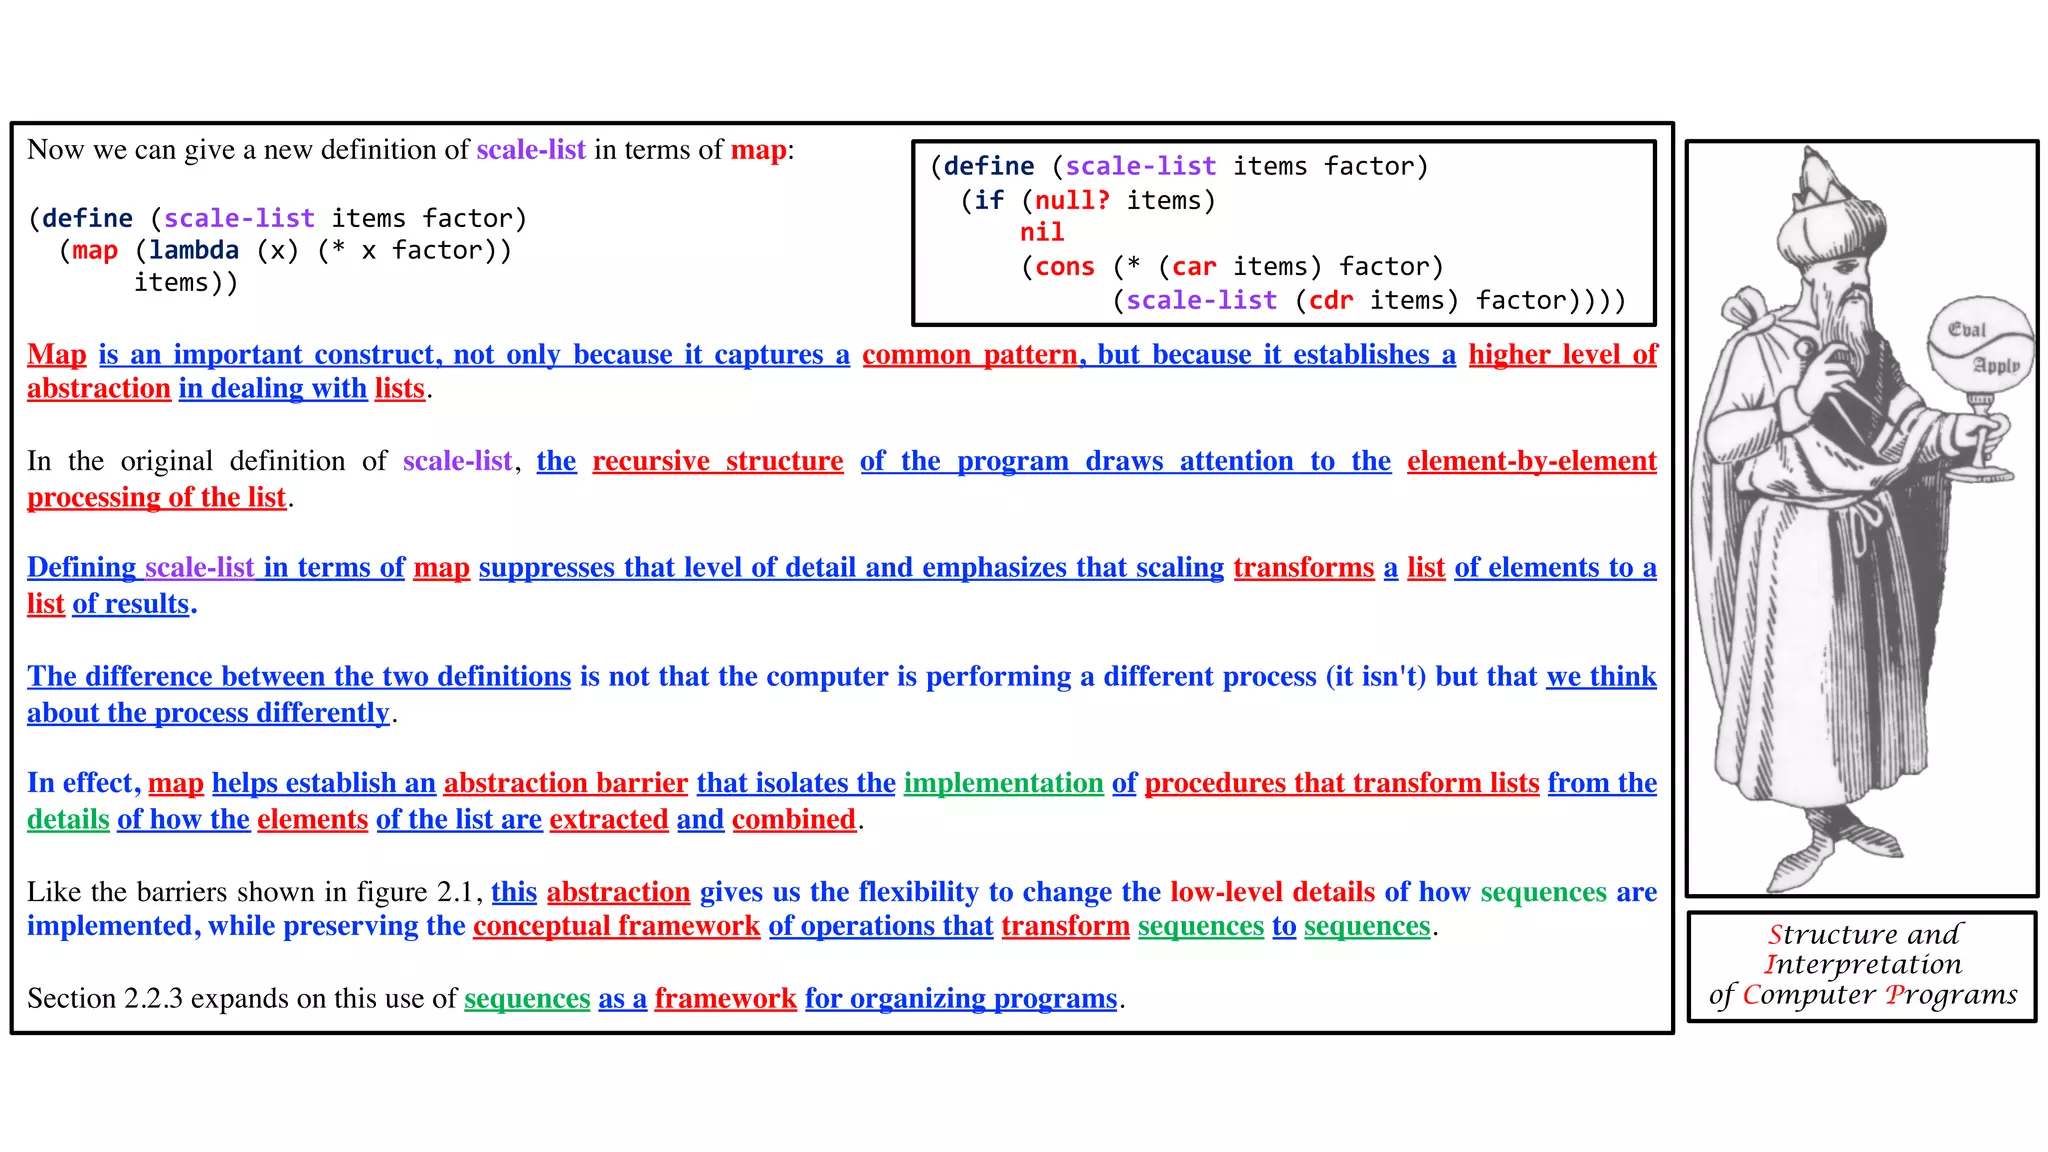Click 'null?' in the boxed code
This screenshot has height=1152, width=2048.
pos(1071,200)
